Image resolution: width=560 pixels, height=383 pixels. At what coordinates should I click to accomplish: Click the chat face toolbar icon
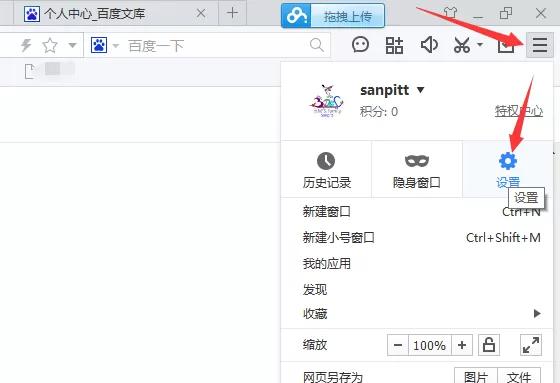click(360, 45)
